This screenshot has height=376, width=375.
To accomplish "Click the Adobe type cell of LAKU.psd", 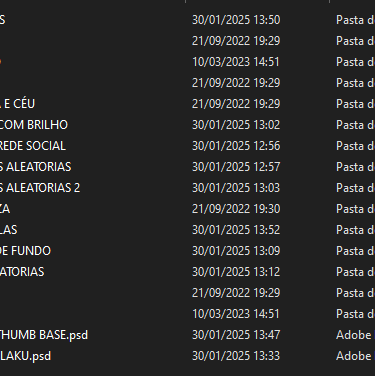I will (355, 356).
